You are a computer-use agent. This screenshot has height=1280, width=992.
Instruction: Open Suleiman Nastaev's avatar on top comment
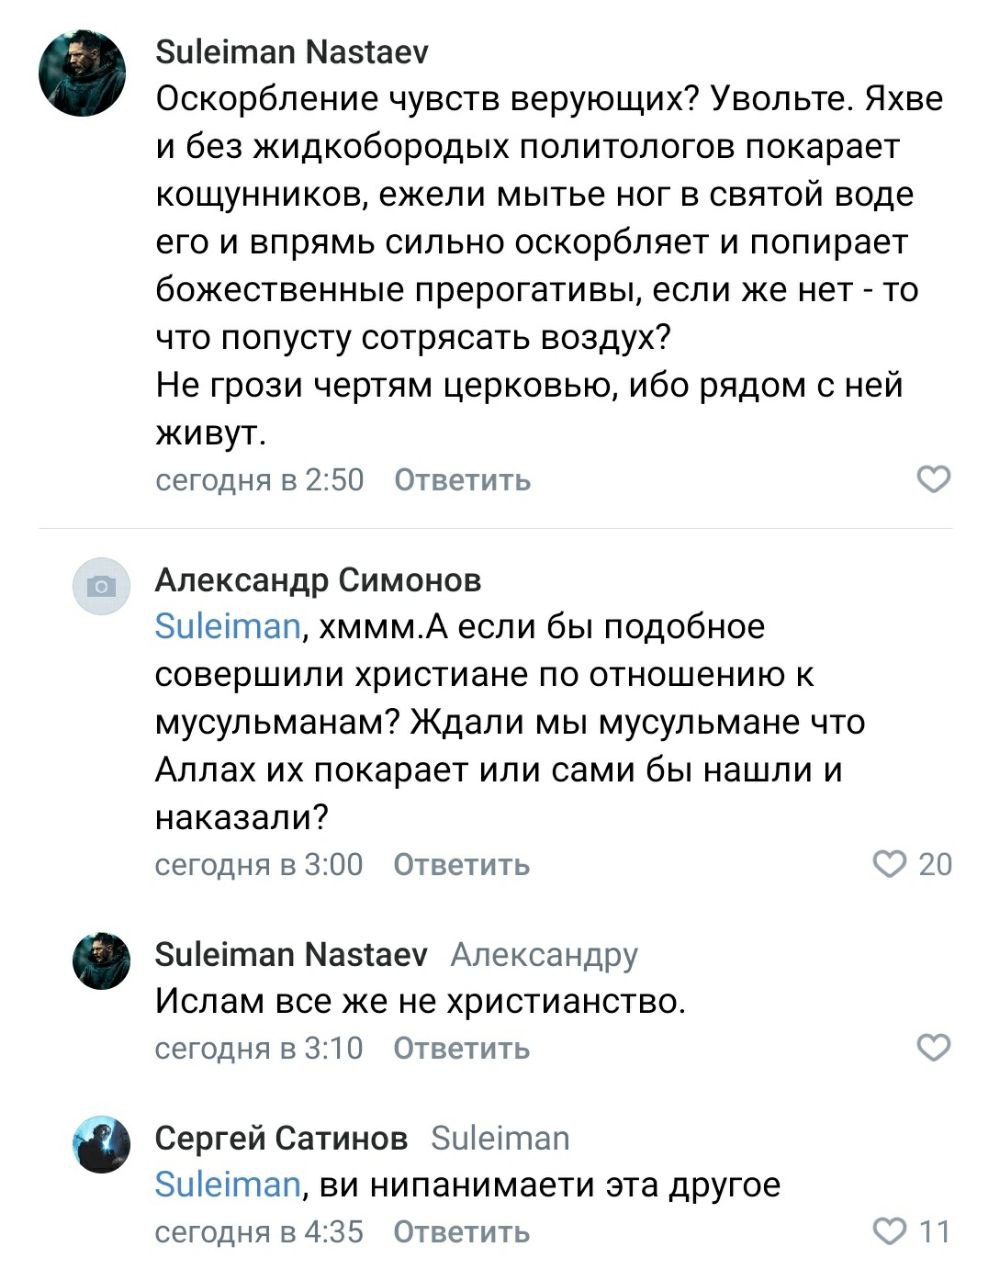(82, 73)
